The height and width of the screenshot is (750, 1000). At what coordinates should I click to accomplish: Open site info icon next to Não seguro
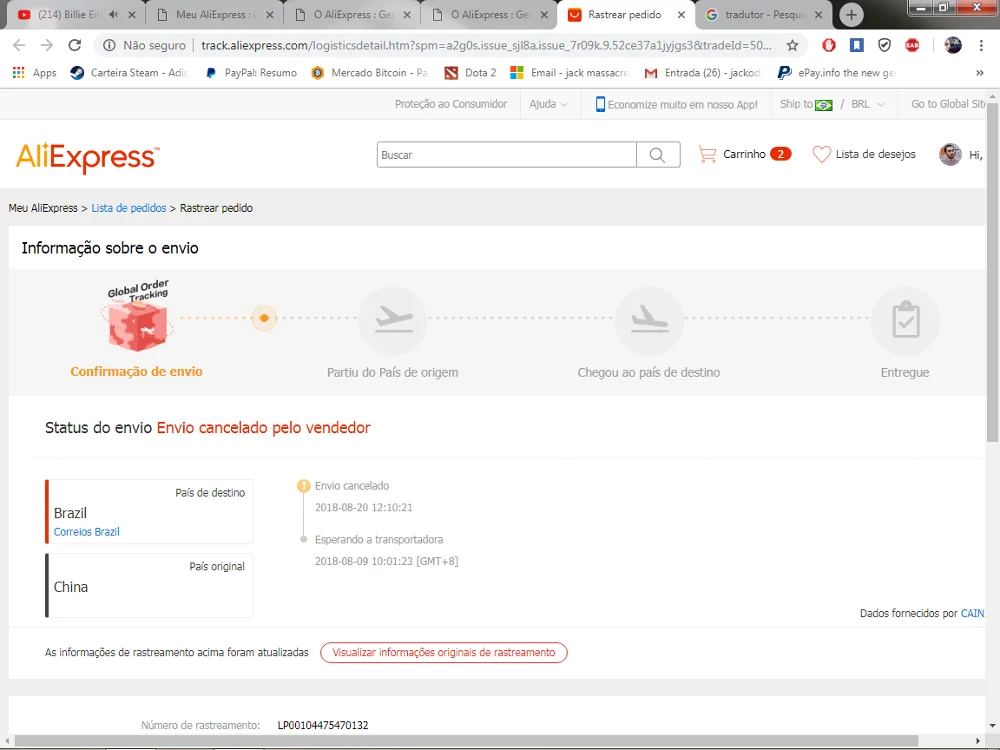click(x=109, y=45)
